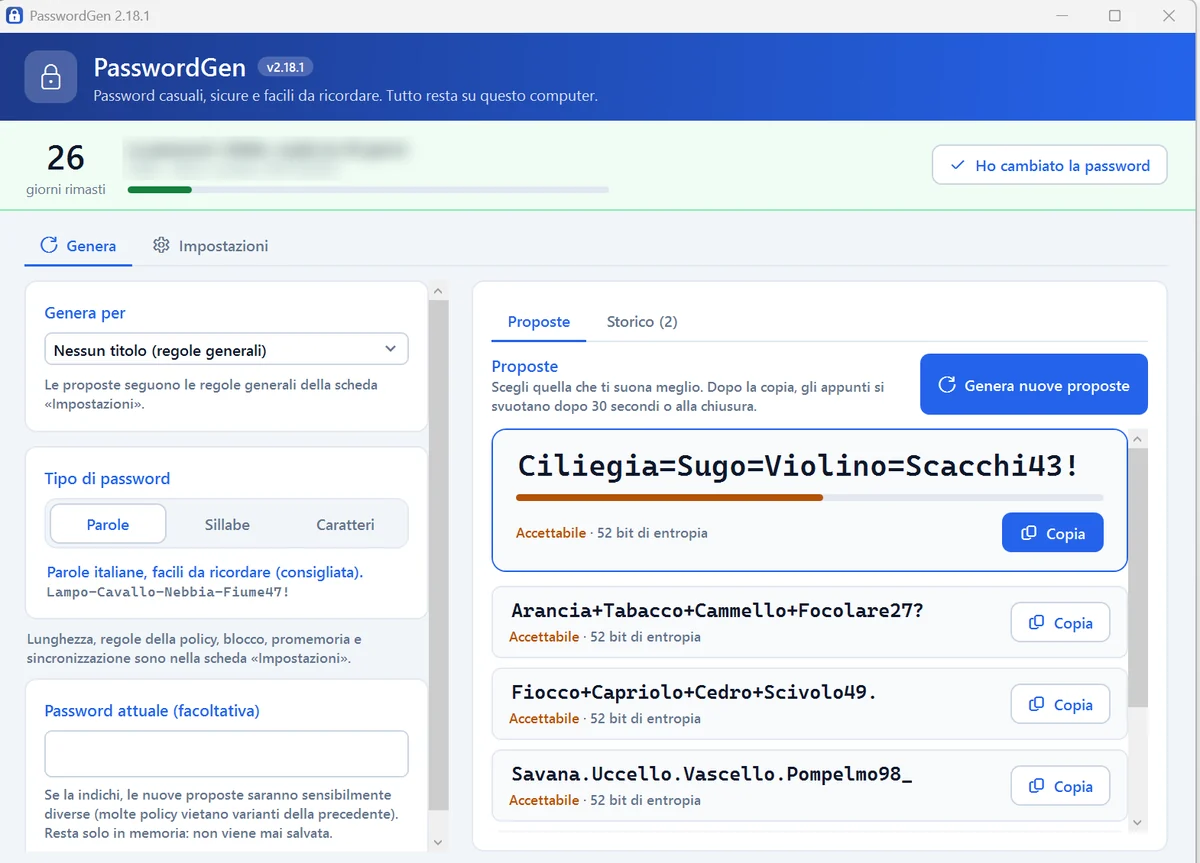Click the gear icon beside Impostazioni
Image resolution: width=1200 pixels, height=863 pixels.
(161, 245)
